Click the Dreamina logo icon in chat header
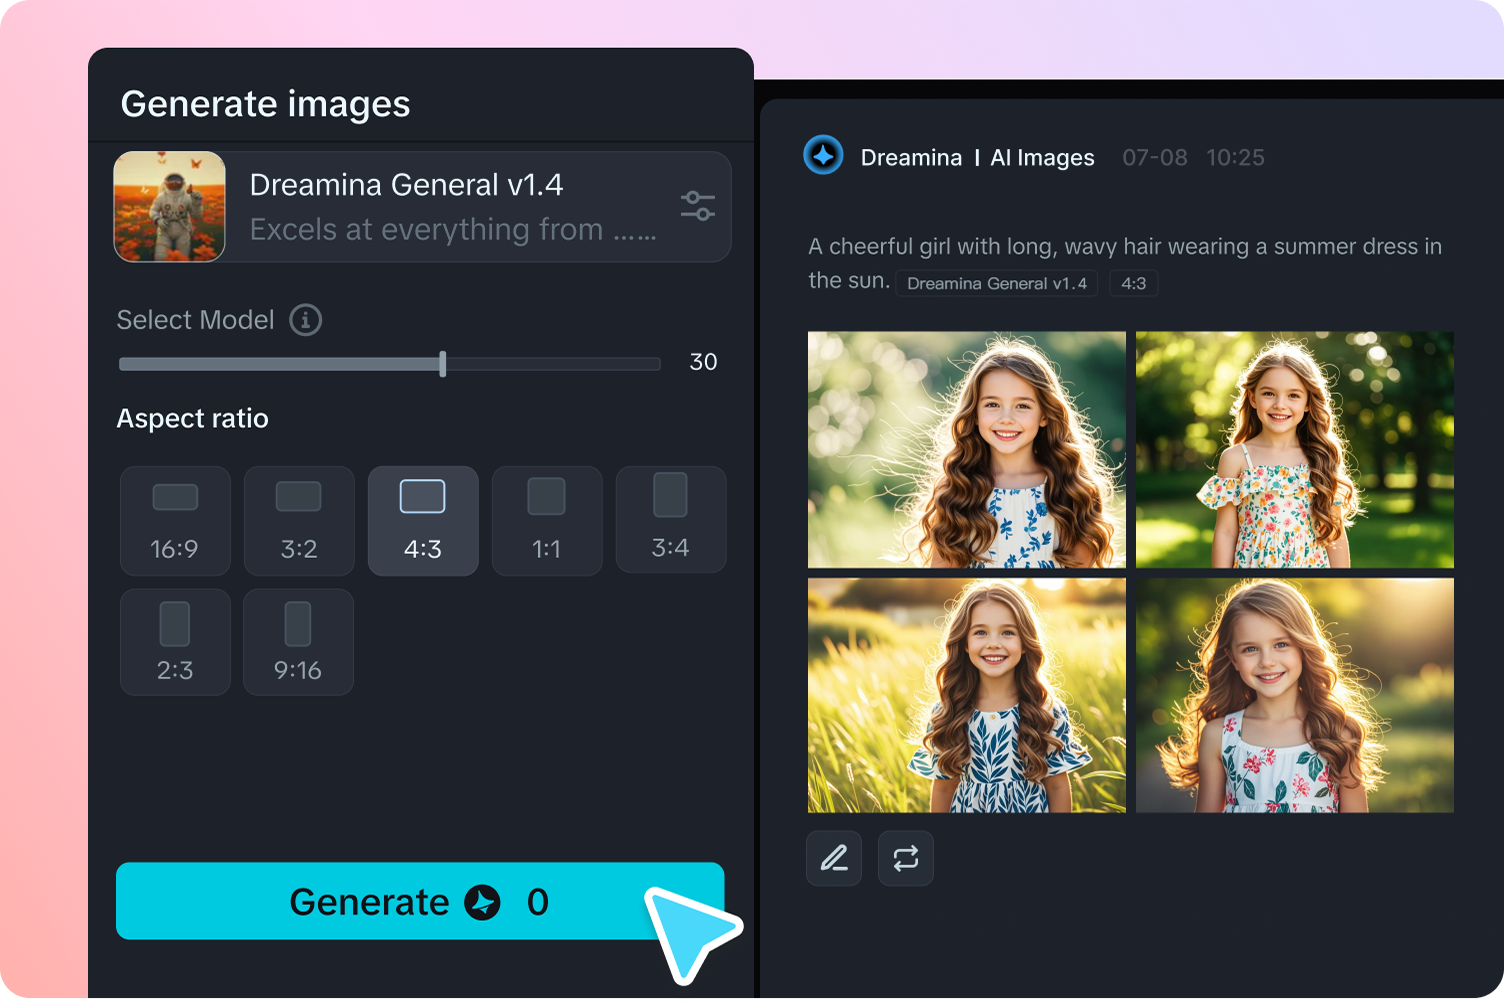 pos(823,156)
